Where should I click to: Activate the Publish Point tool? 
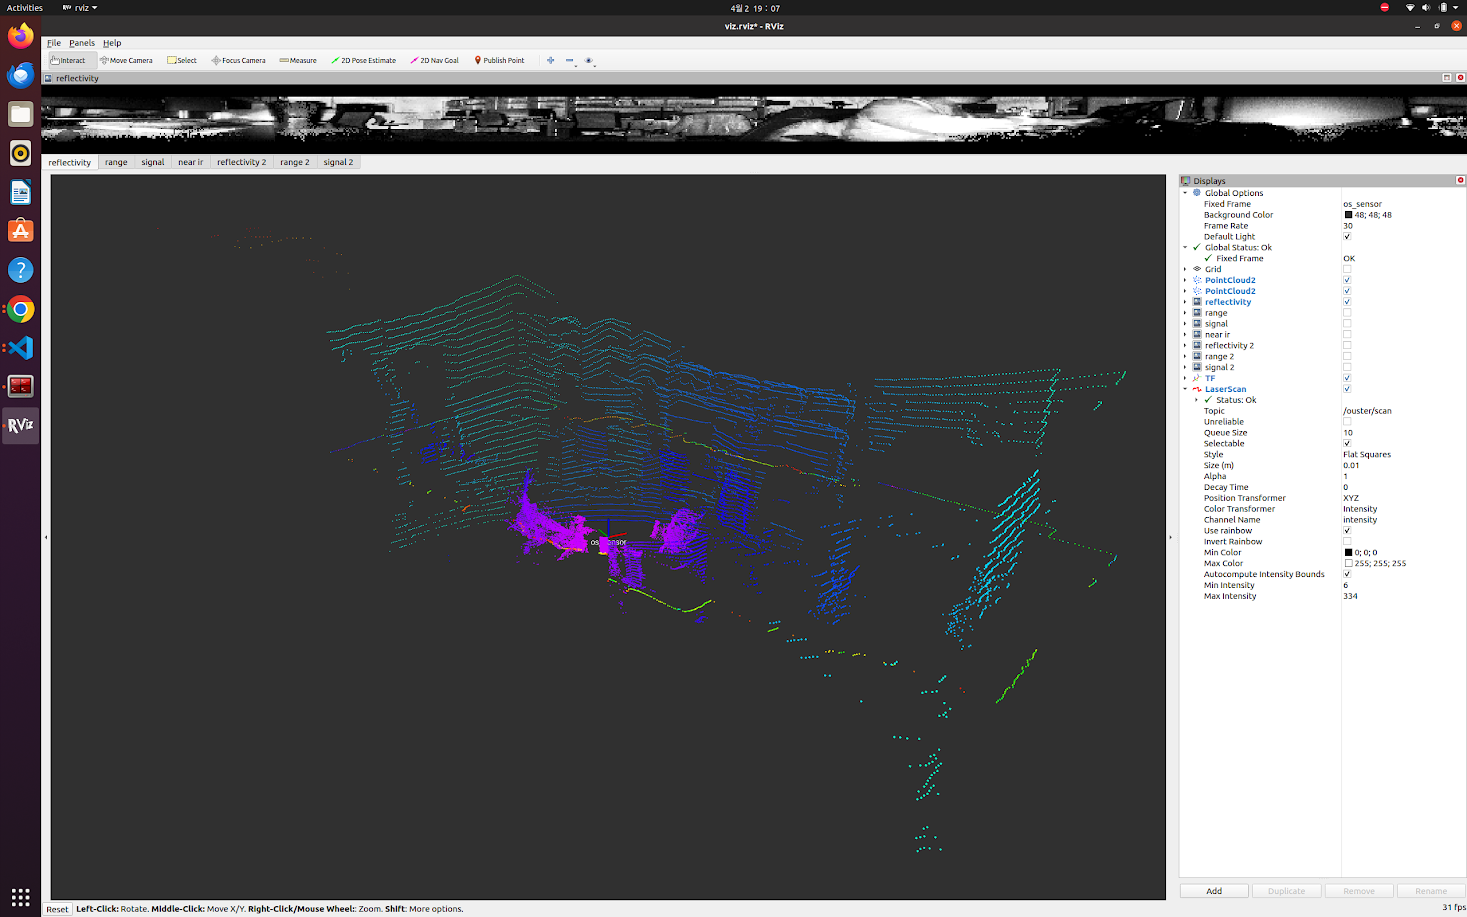[x=499, y=60]
